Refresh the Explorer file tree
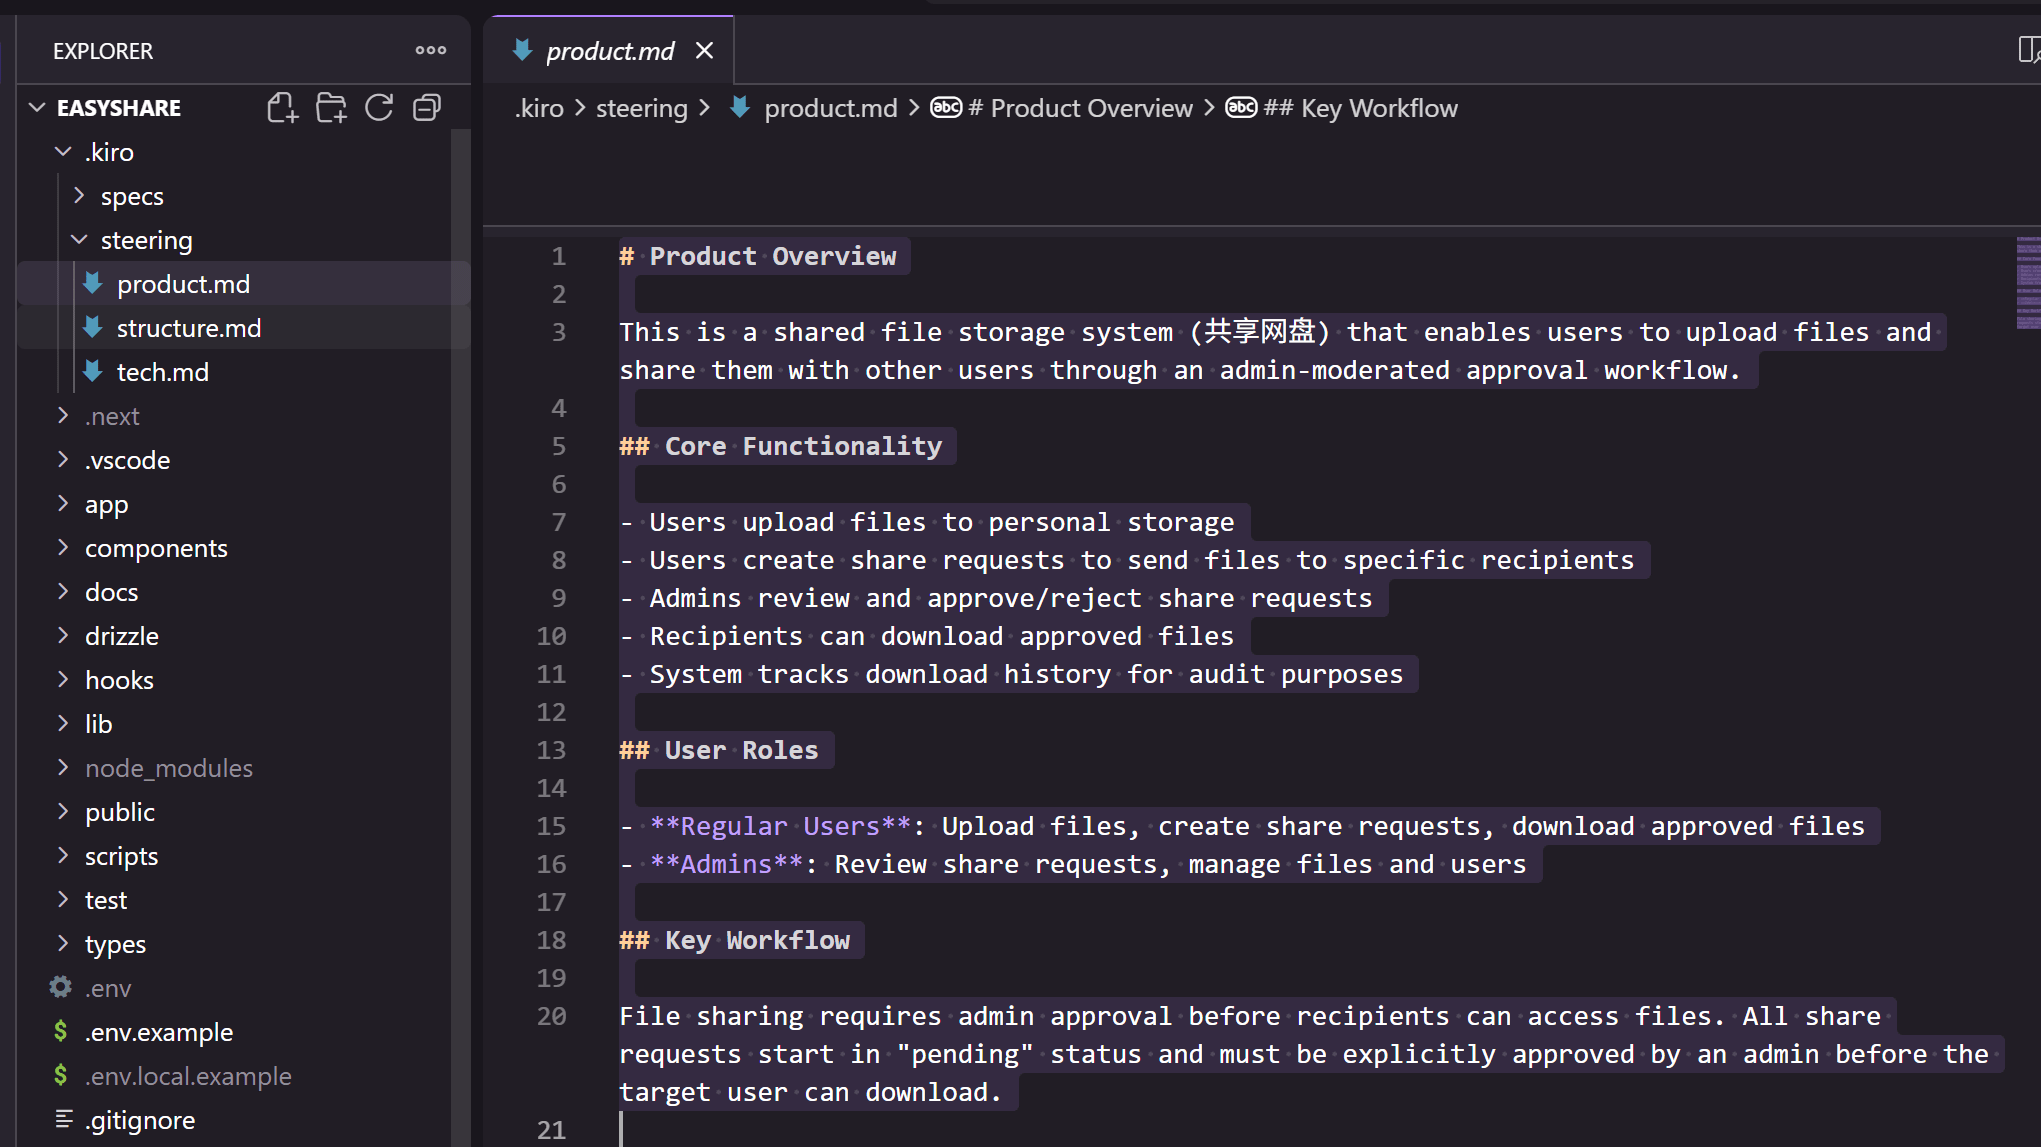Image resolution: width=2041 pixels, height=1147 pixels. (x=379, y=108)
